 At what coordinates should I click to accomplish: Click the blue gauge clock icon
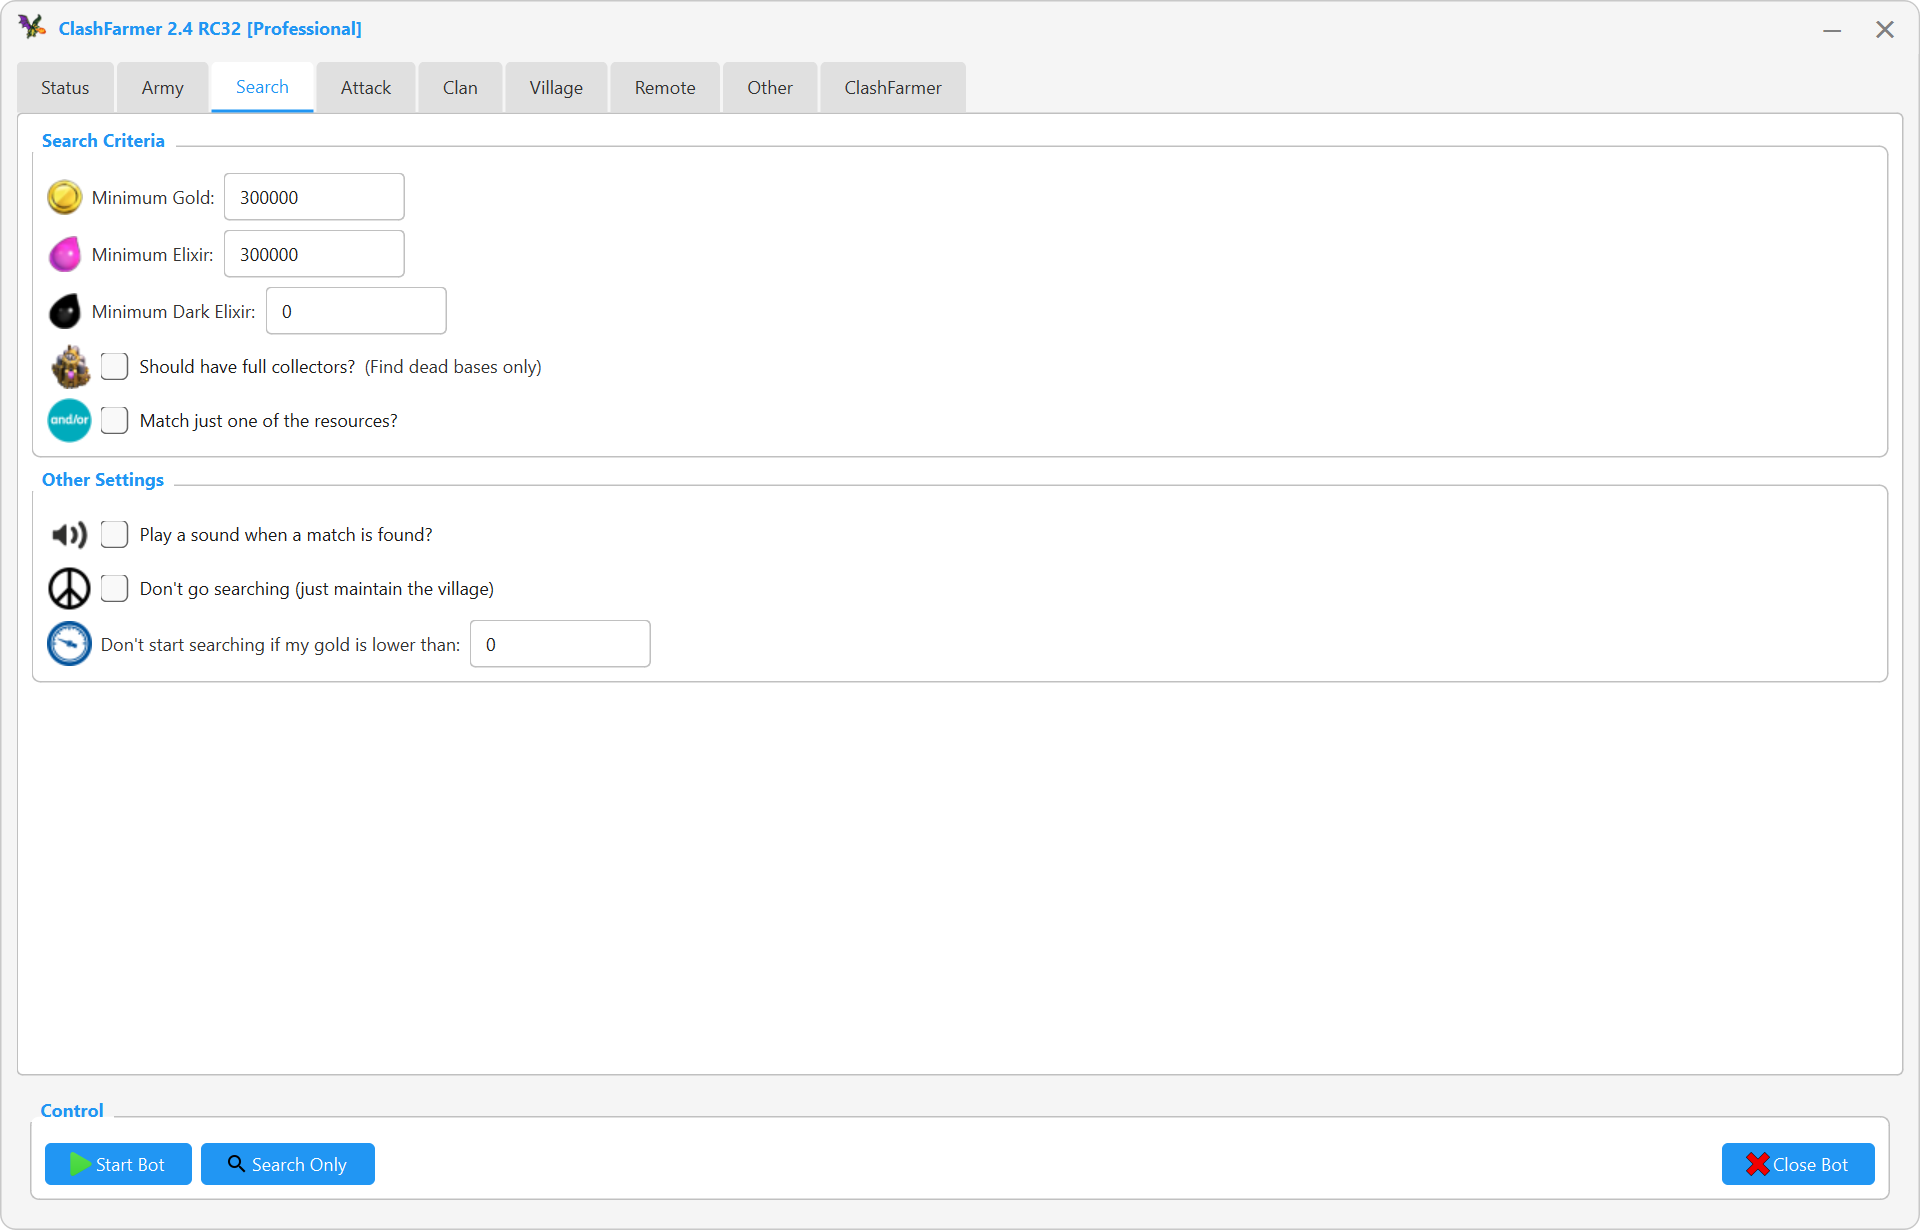69,644
